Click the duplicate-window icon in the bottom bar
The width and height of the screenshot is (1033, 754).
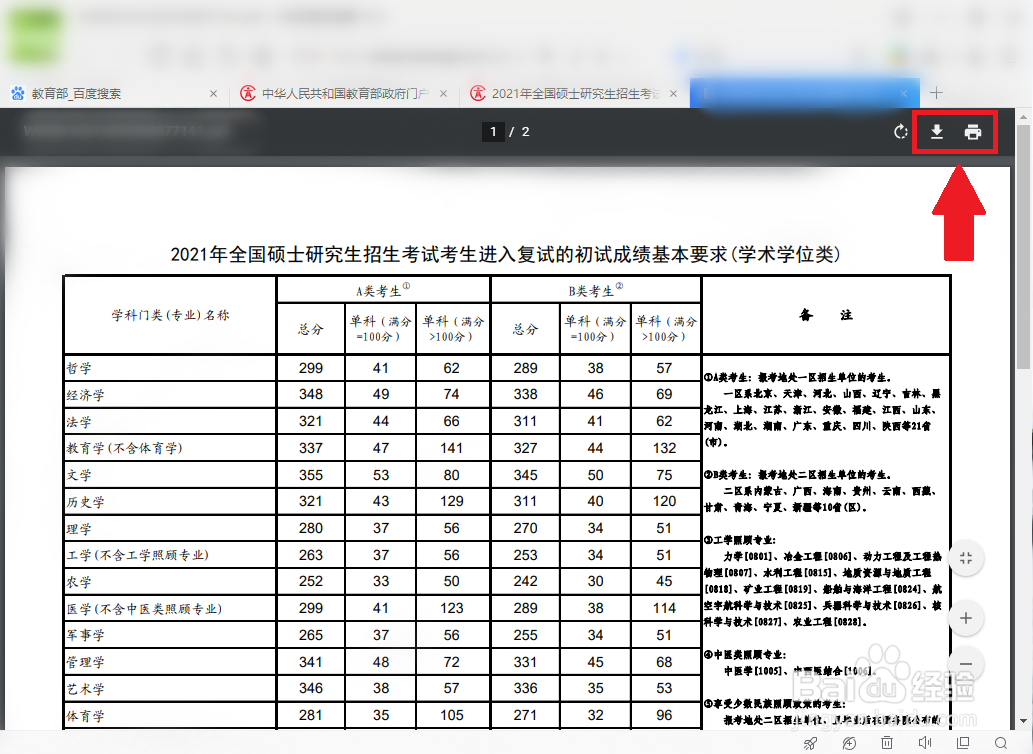(x=964, y=743)
